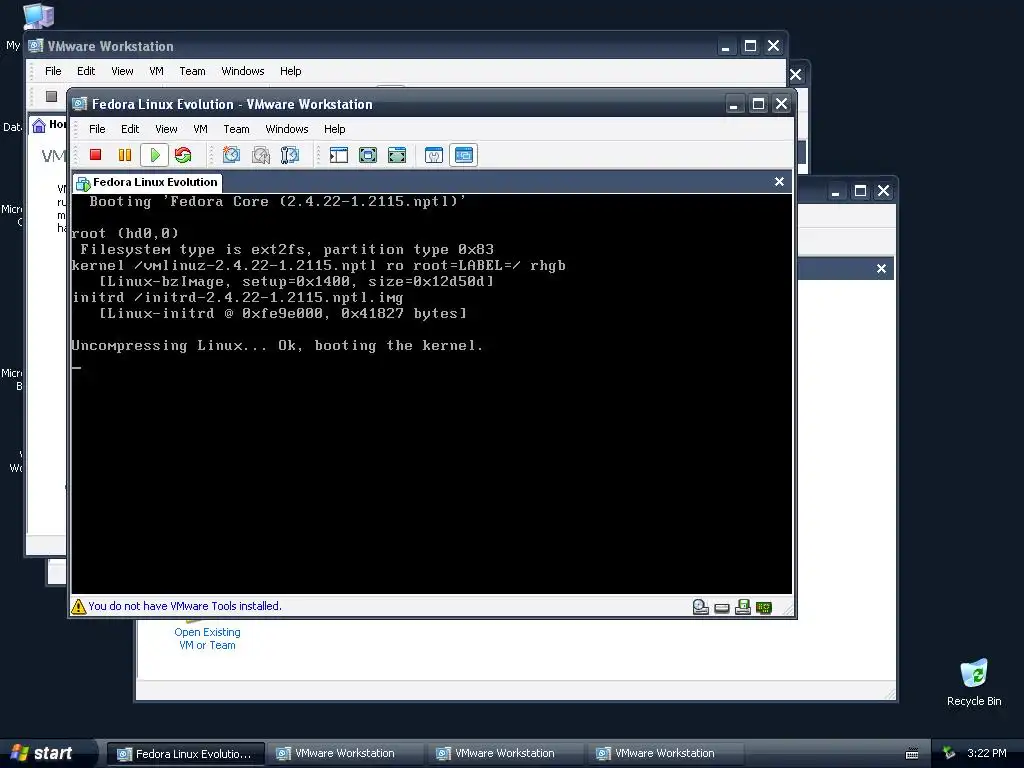Reset the virtual machine with the red-green arrows icon

coord(183,155)
